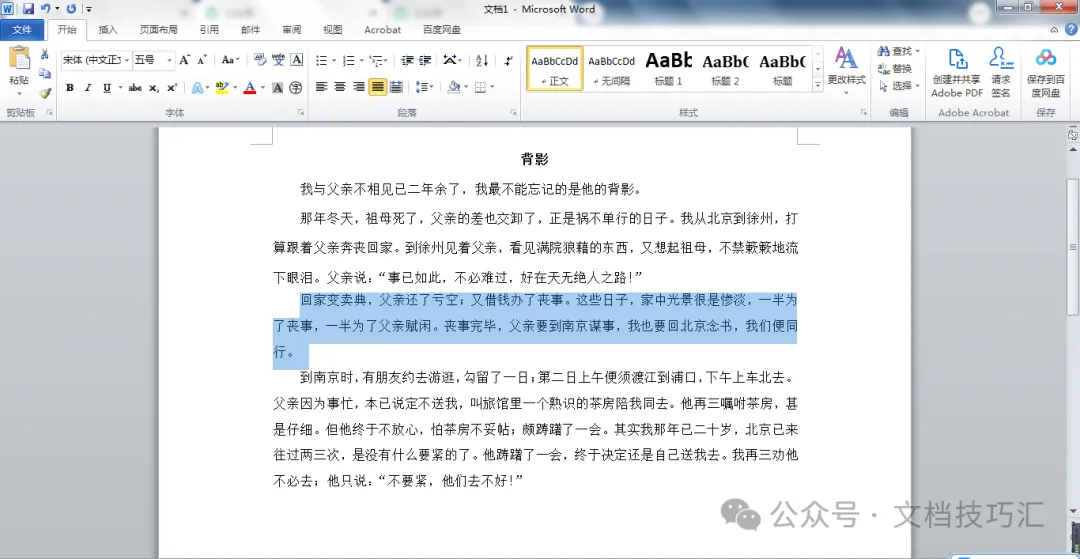Open the 文件 (File) tab

(22, 30)
